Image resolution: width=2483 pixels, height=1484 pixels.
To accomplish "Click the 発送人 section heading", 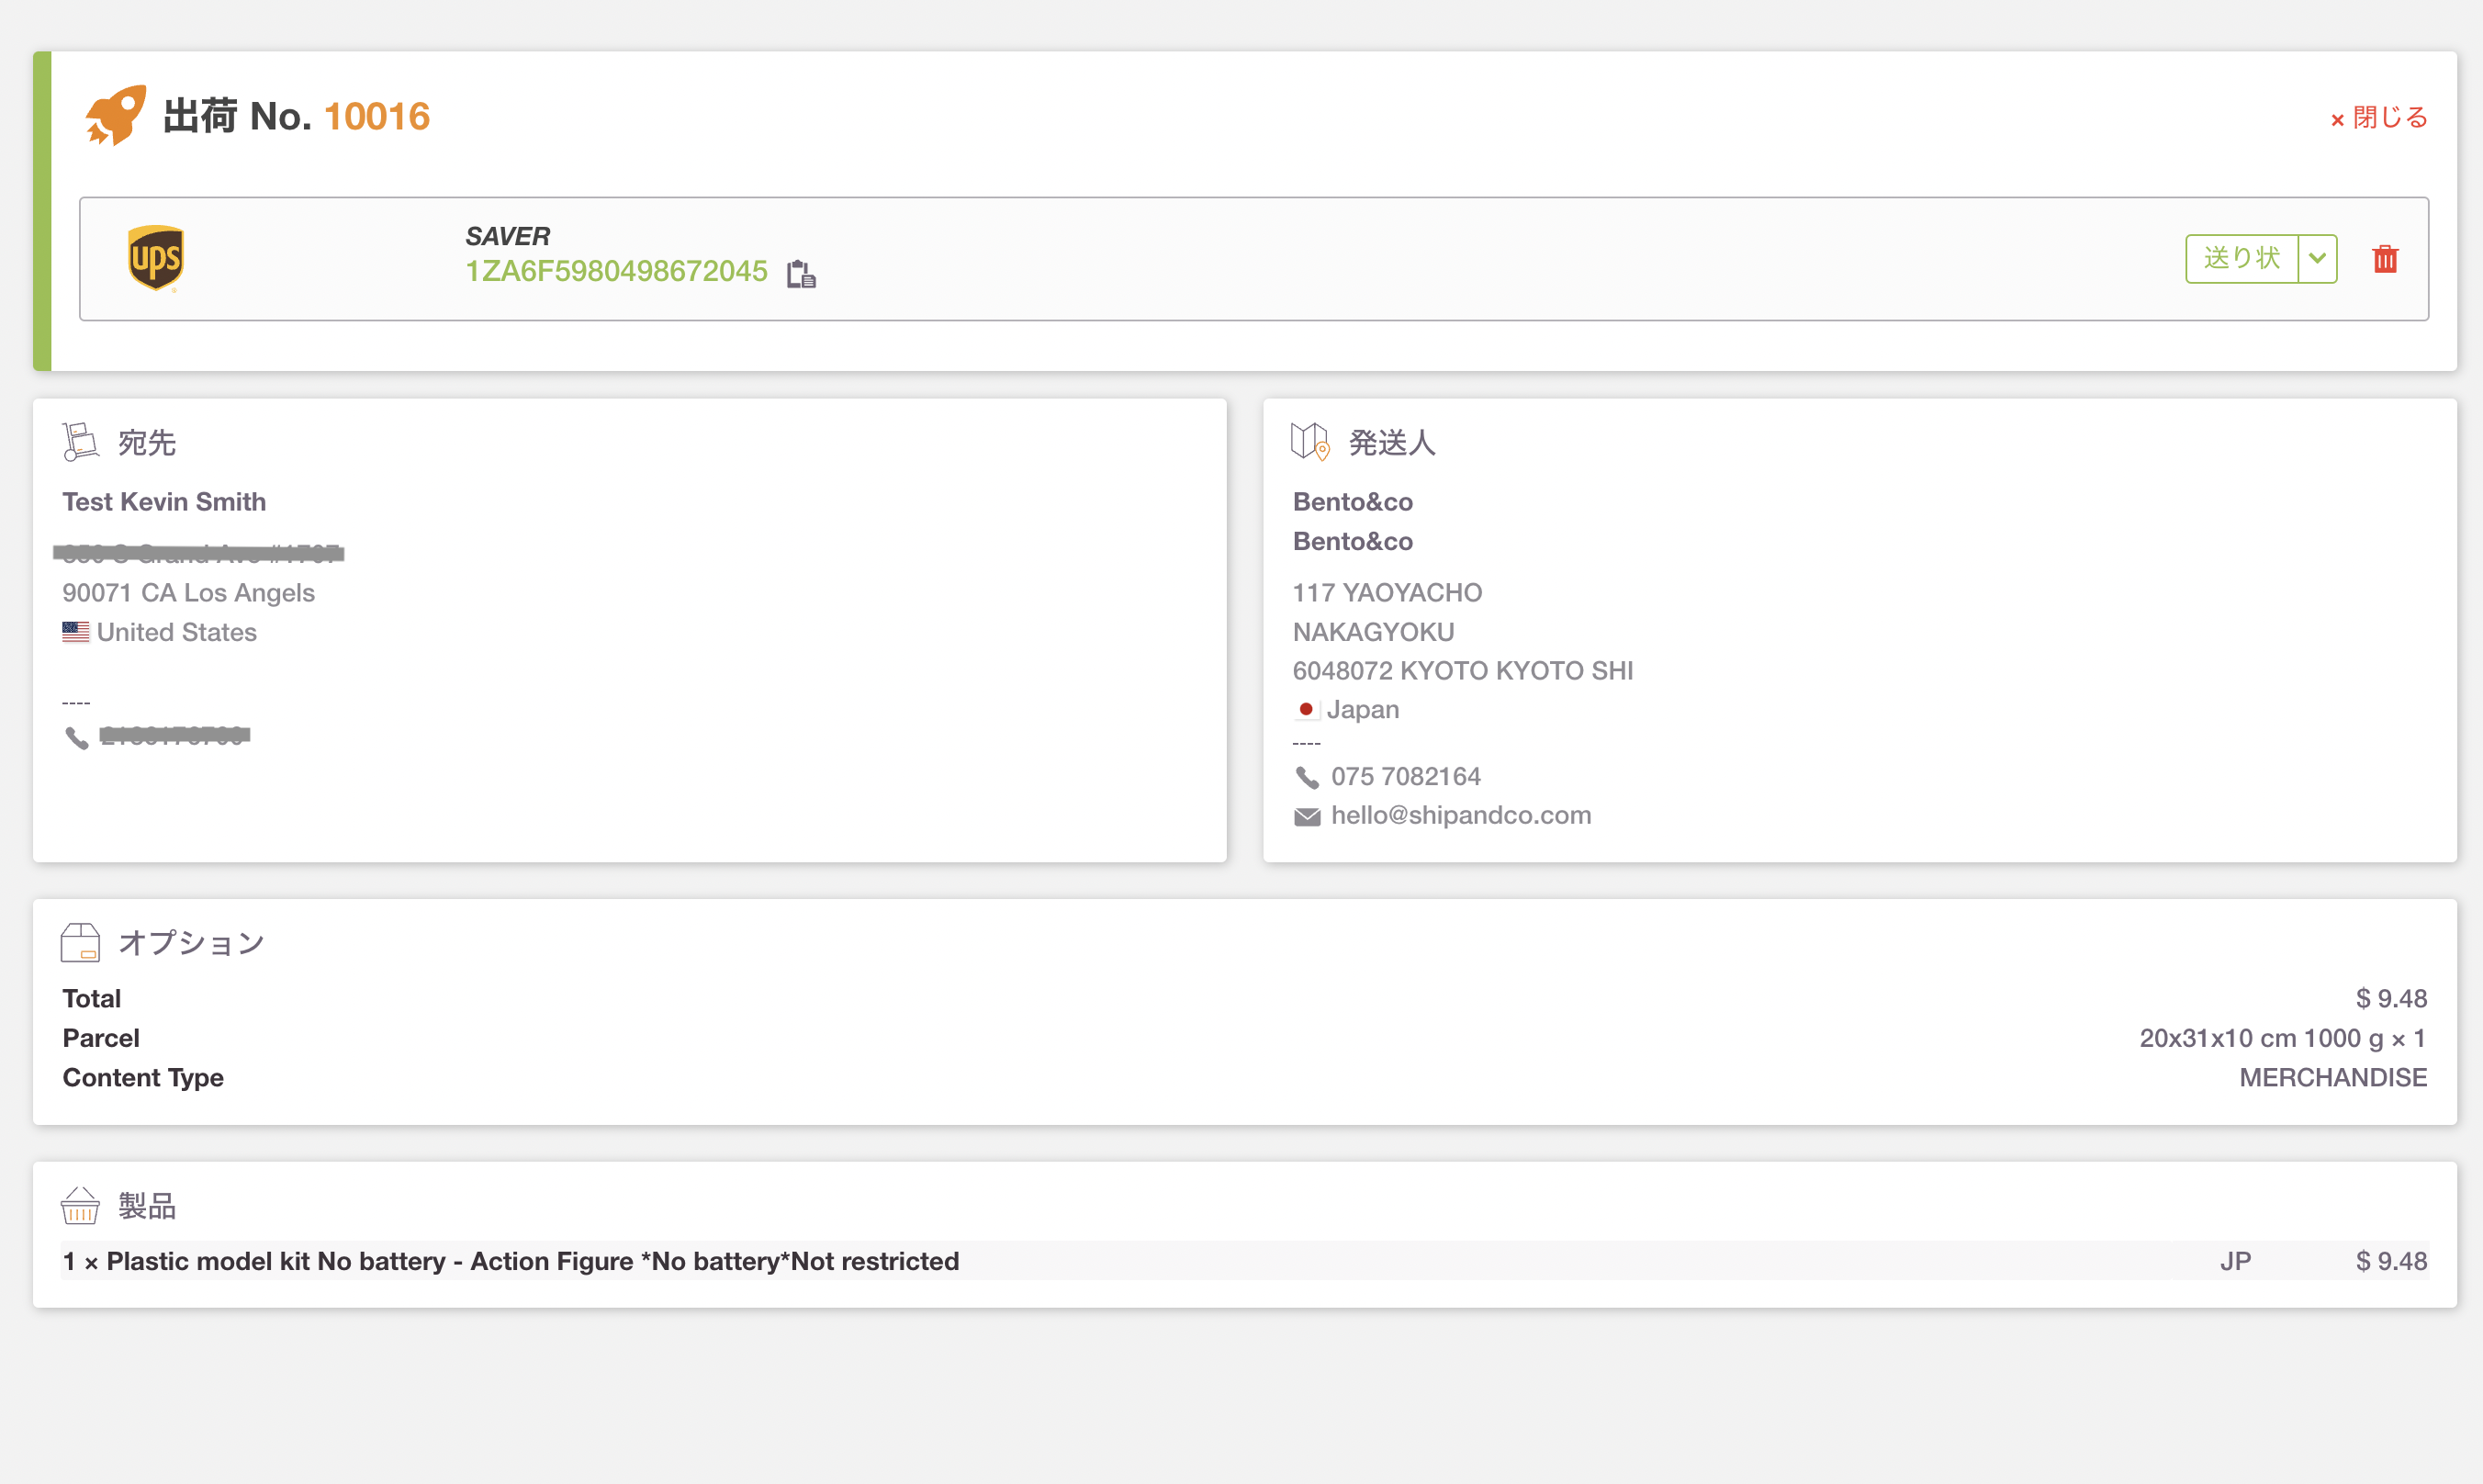I will pos(1392,442).
